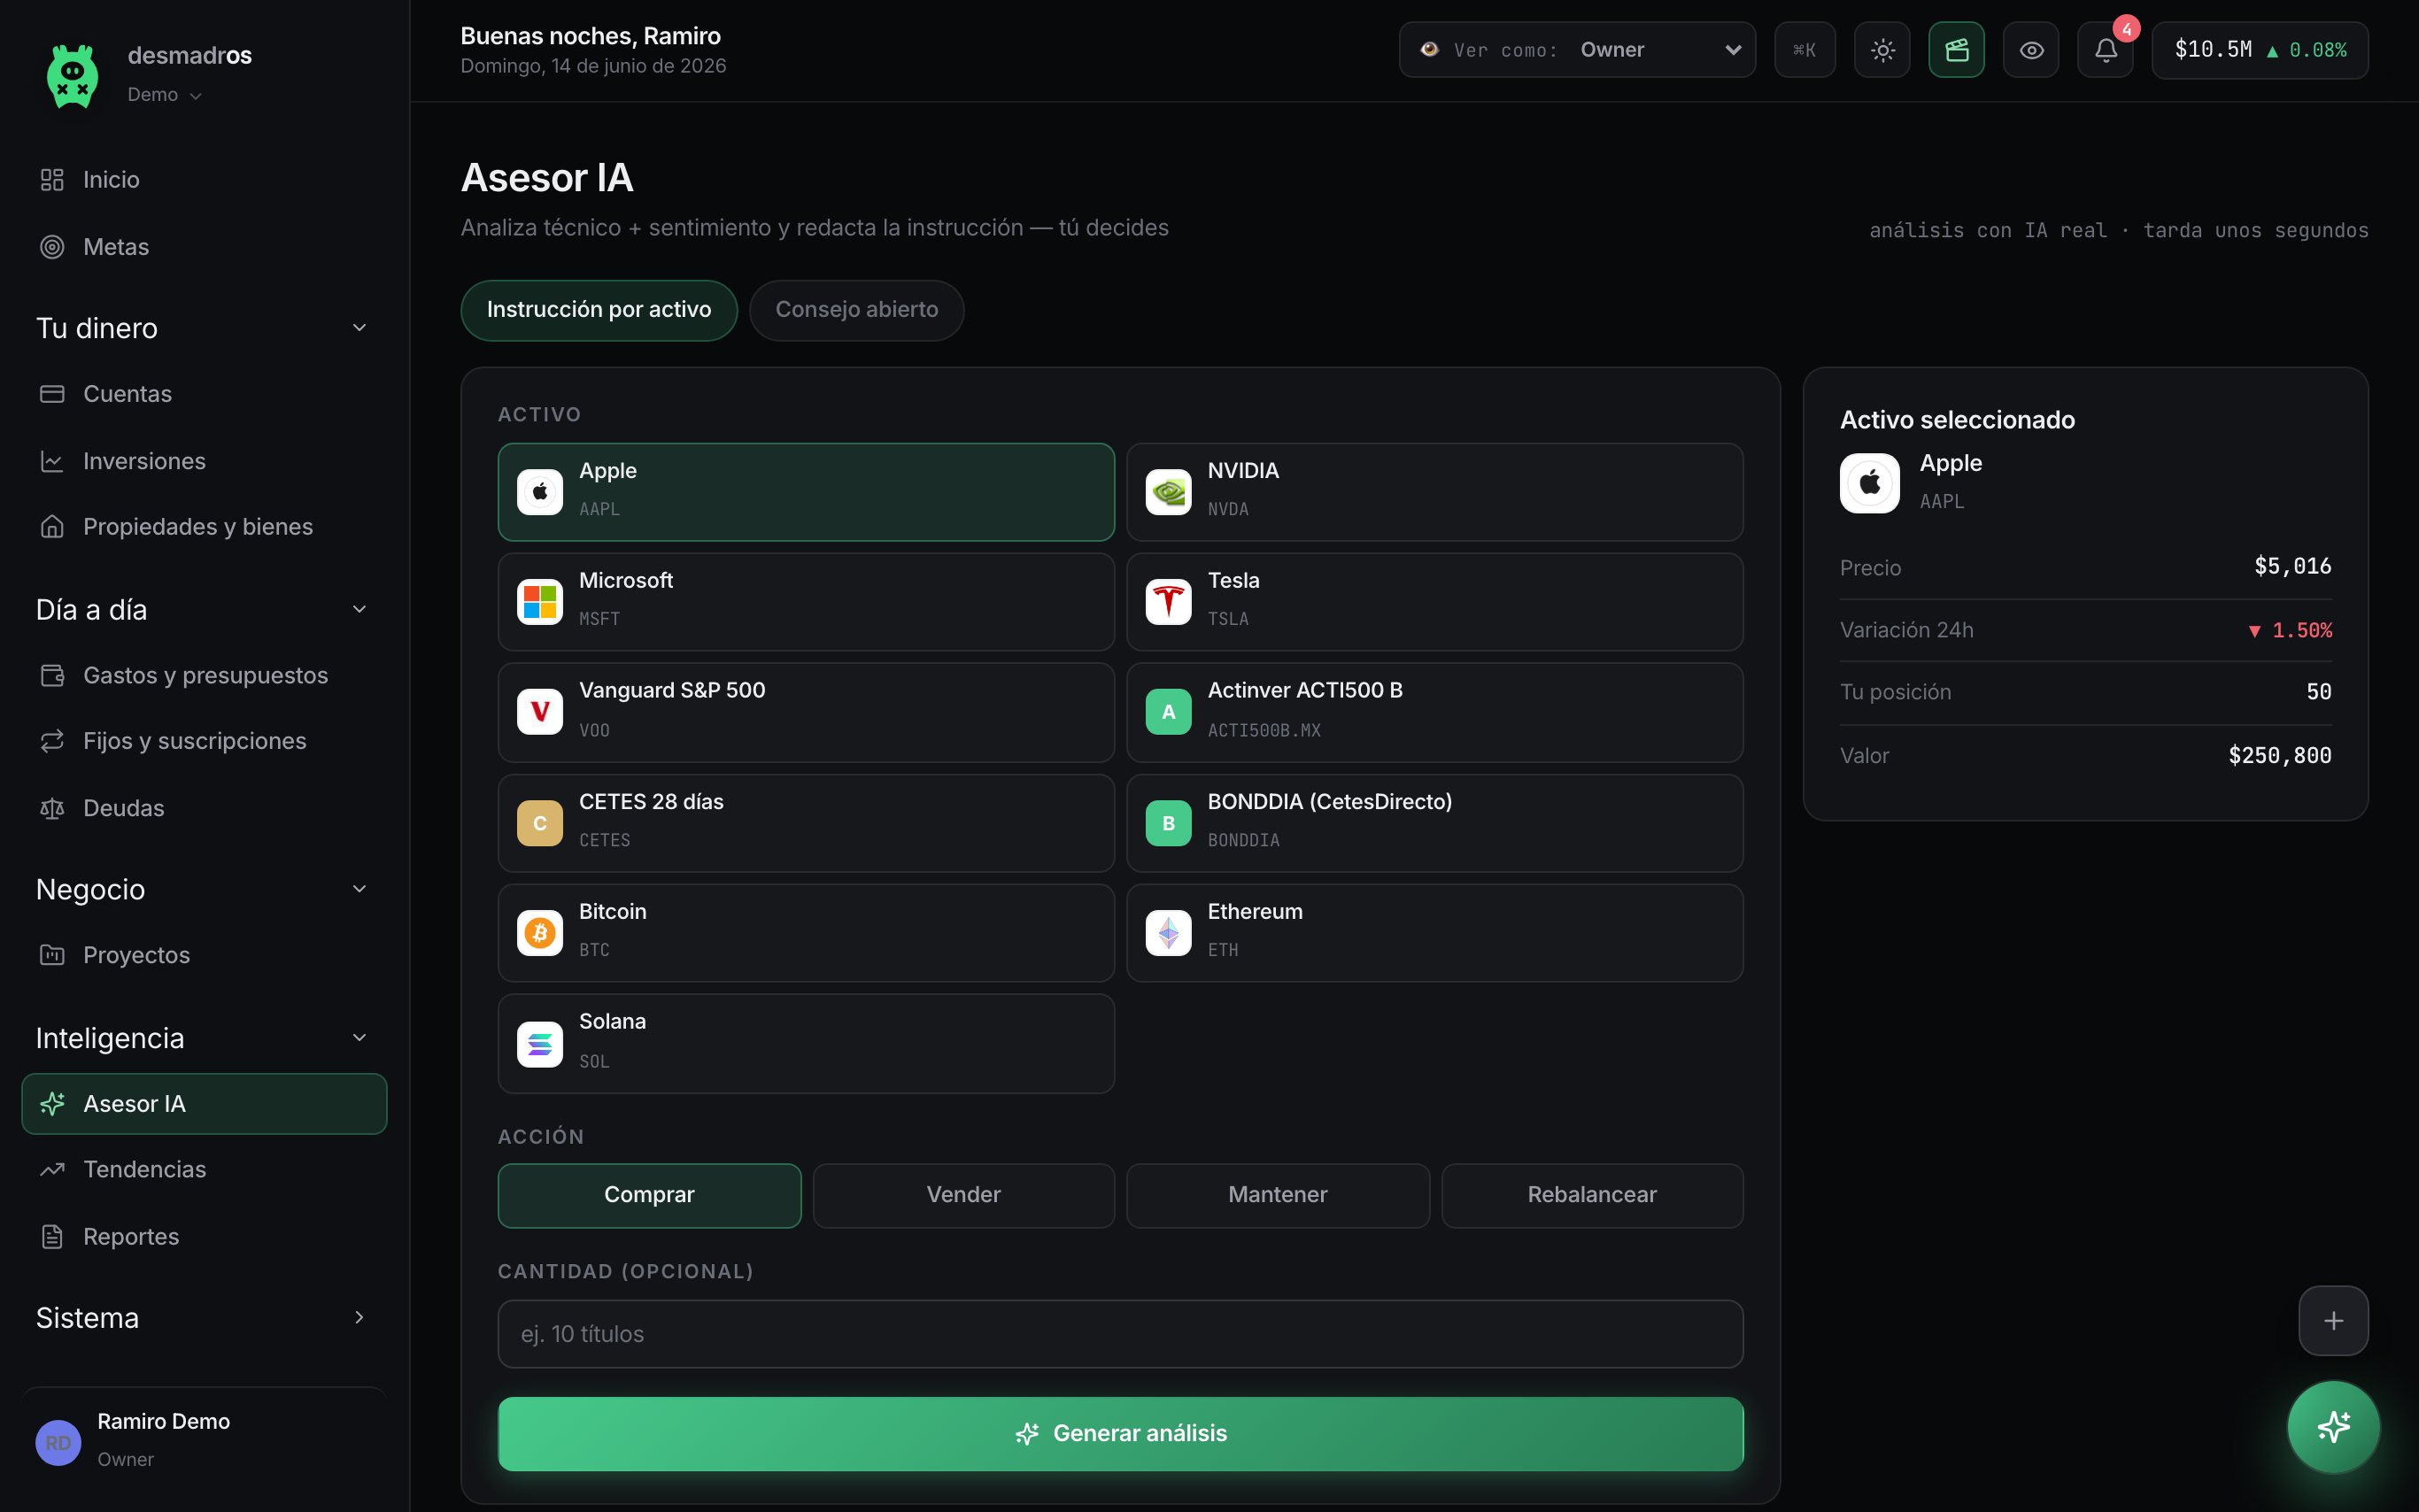
Task: Open Cuentas card icon in sidebar
Action: click(52, 394)
